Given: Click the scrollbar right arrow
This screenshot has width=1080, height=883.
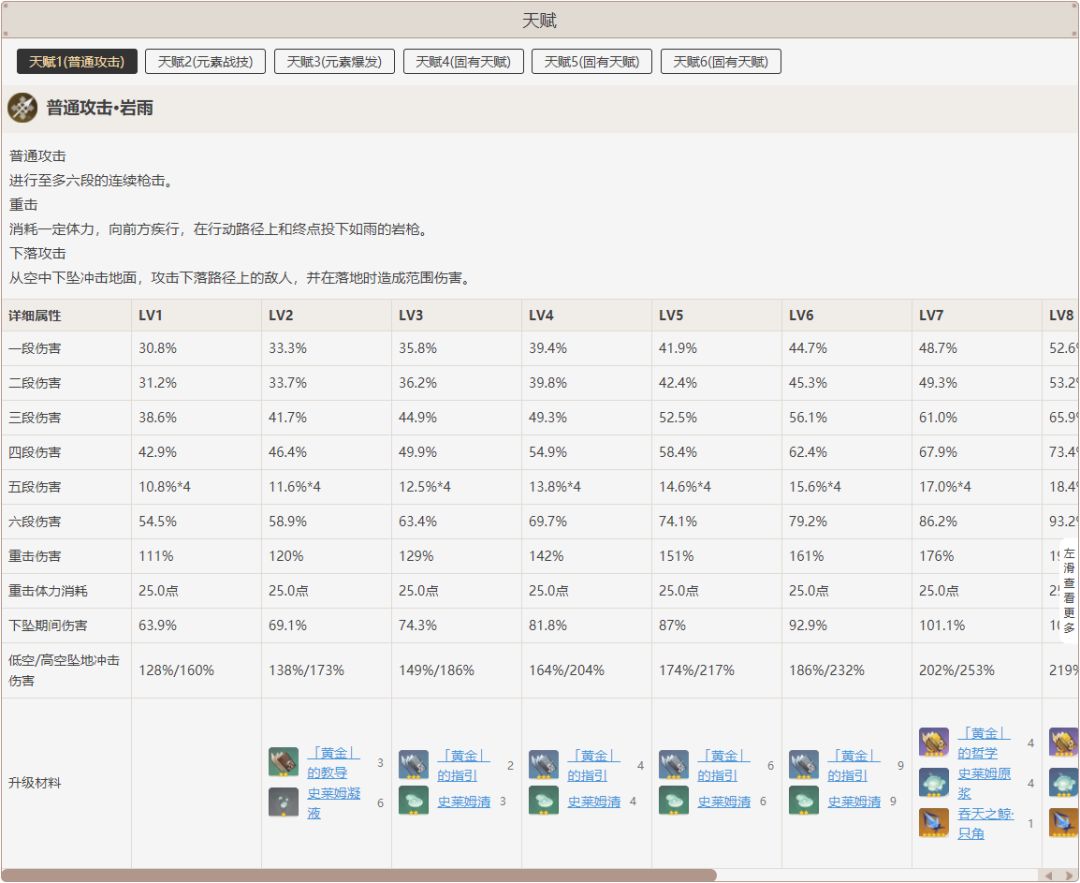Looking at the screenshot, I should [1068, 875].
